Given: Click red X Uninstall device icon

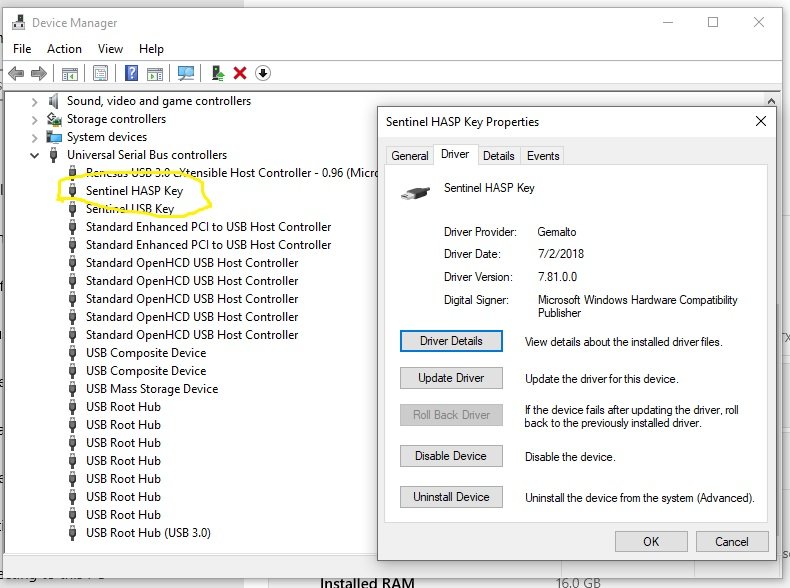Looking at the screenshot, I should pos(240,73).
